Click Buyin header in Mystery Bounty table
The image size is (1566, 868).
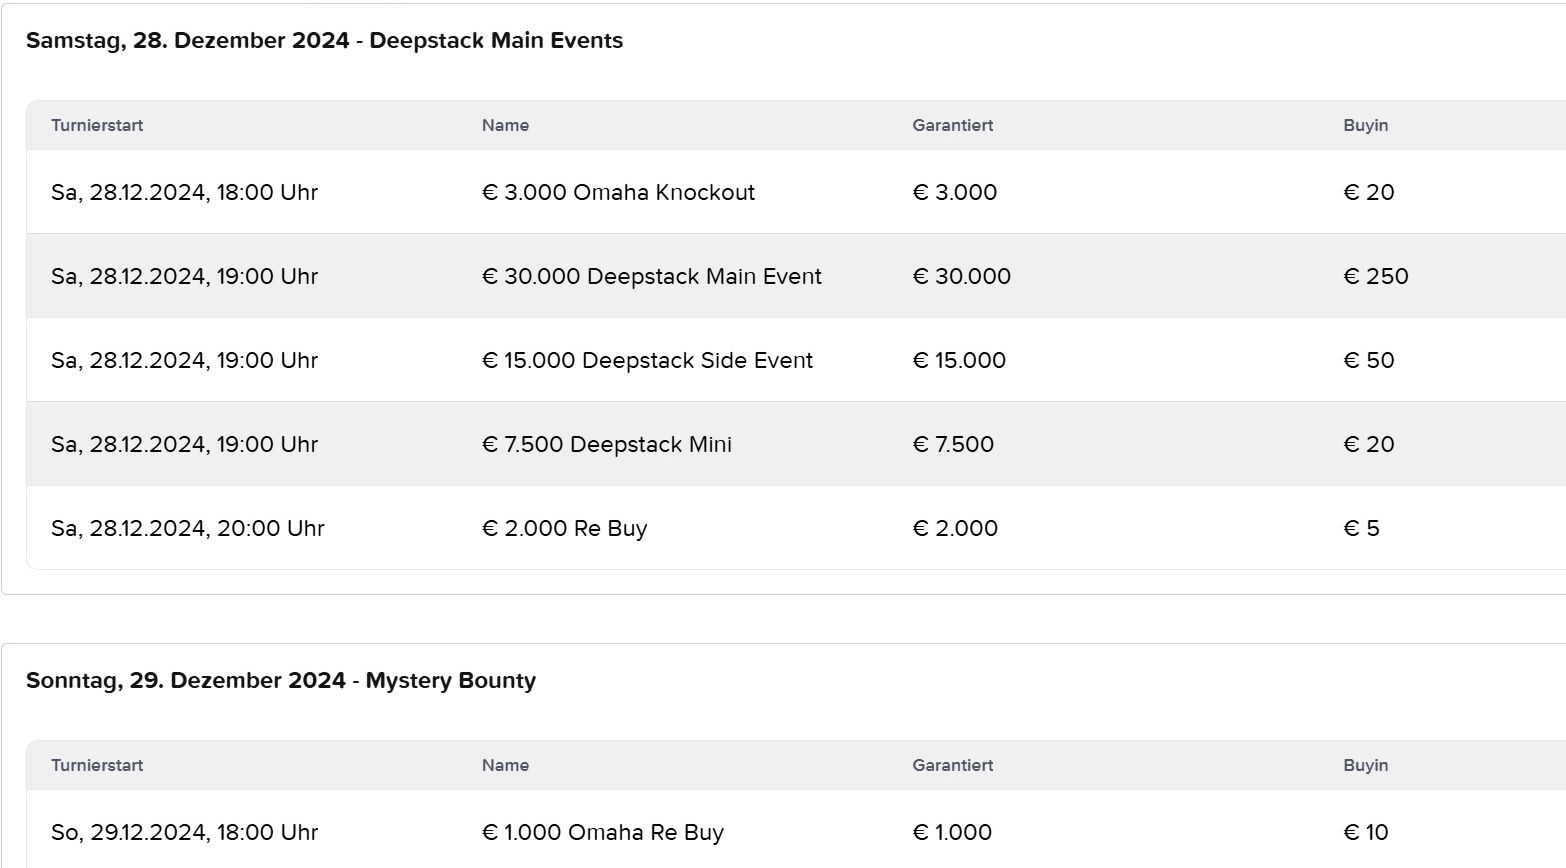coord(1365,765)
